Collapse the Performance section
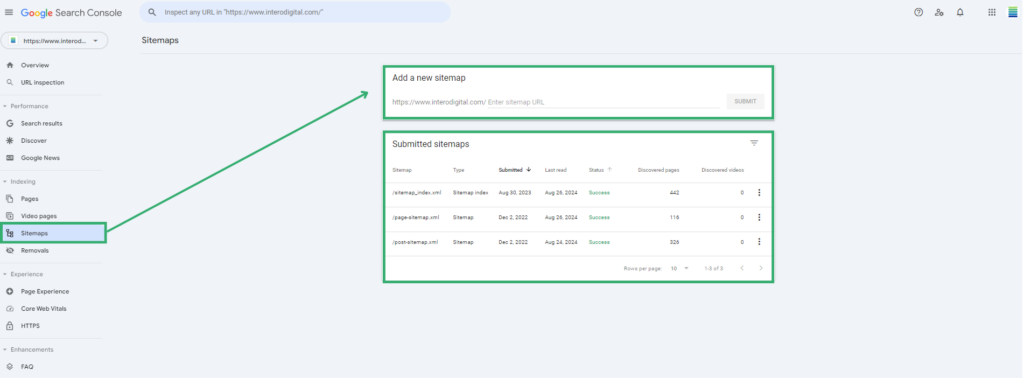 (x=26, y=106)
